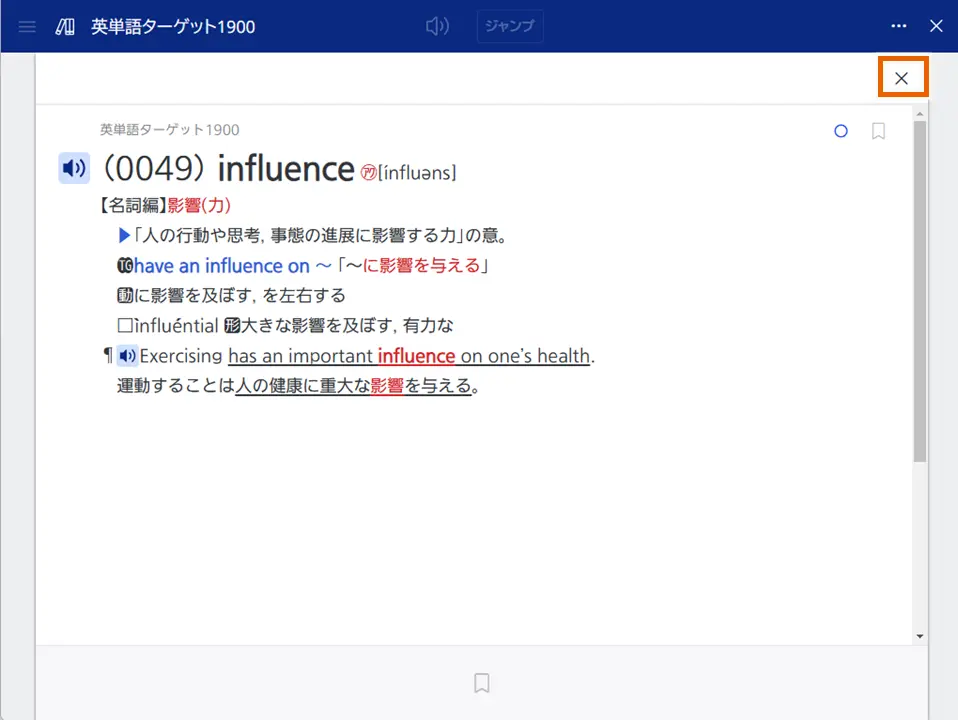Click the red word influence in the example
The width and height of the screenshot is (958, 720).
coord(417,356)
